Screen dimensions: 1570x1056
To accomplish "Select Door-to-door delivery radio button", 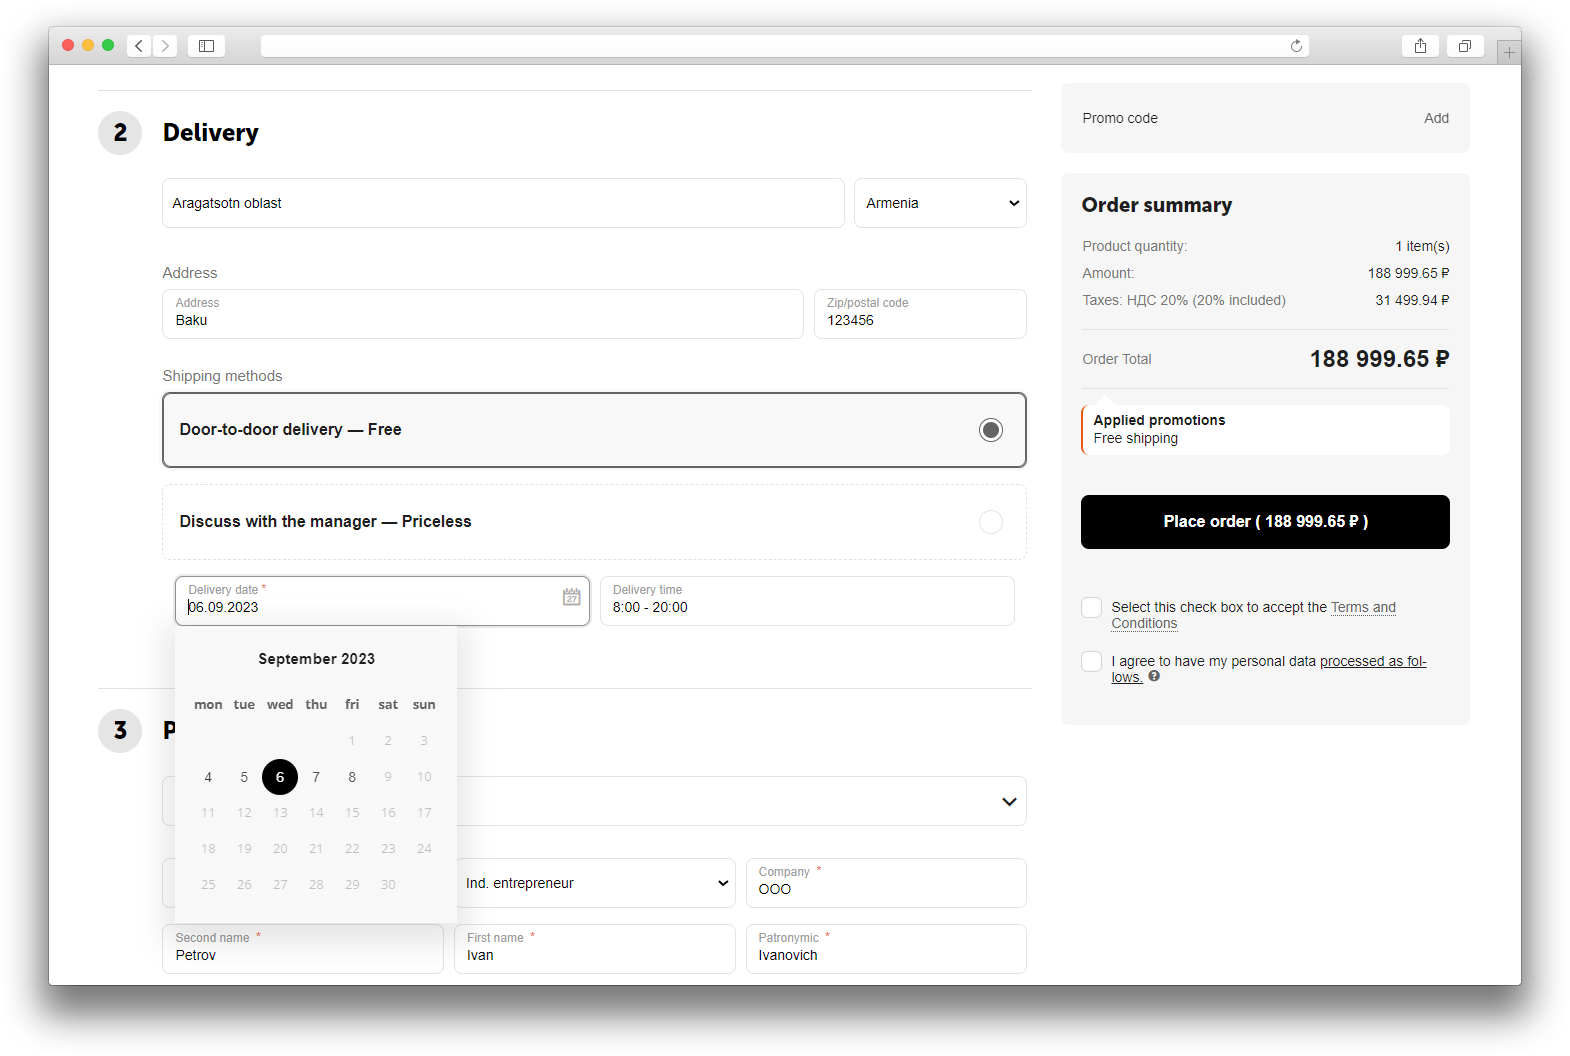I will coord(990,430).
